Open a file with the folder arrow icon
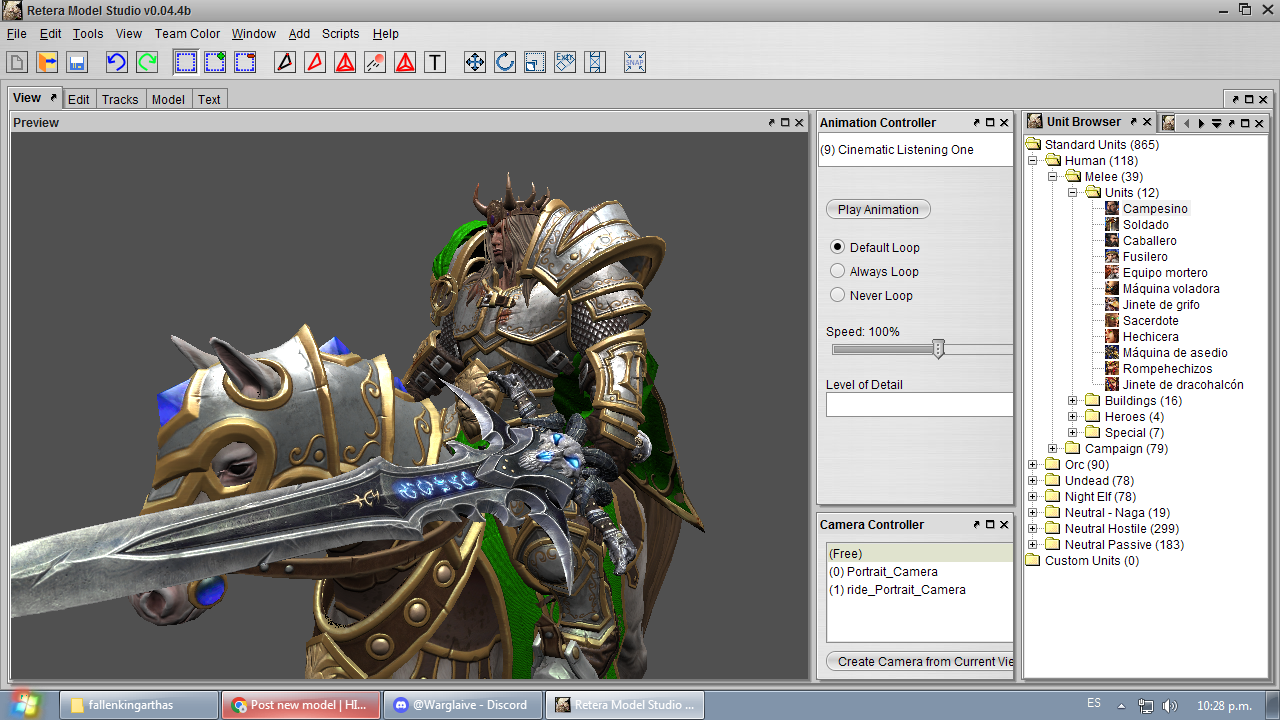 [47, 62]
